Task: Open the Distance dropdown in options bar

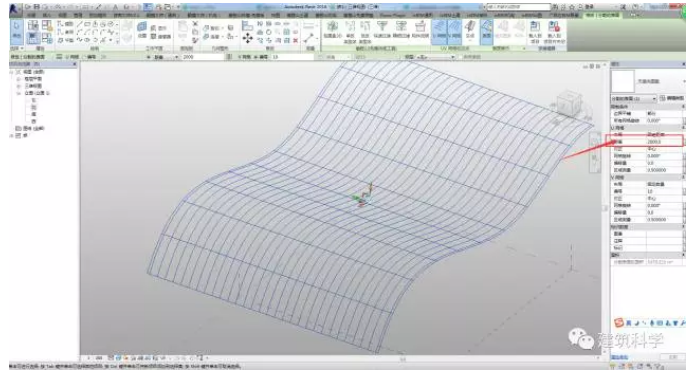Action: point(165,57)
